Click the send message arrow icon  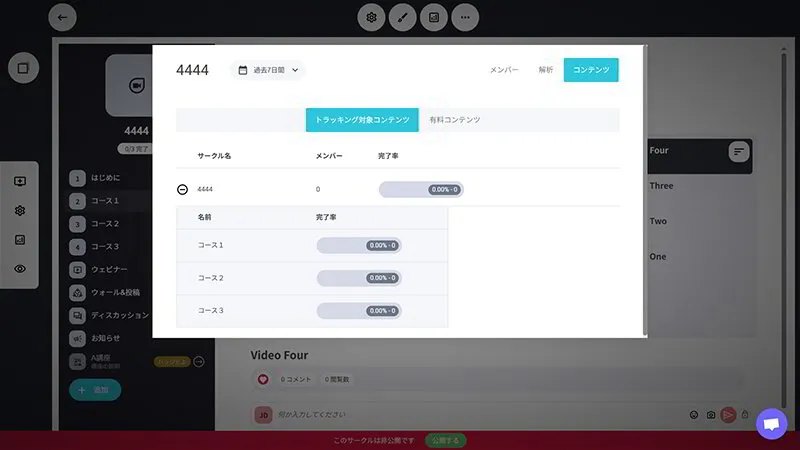728,414
